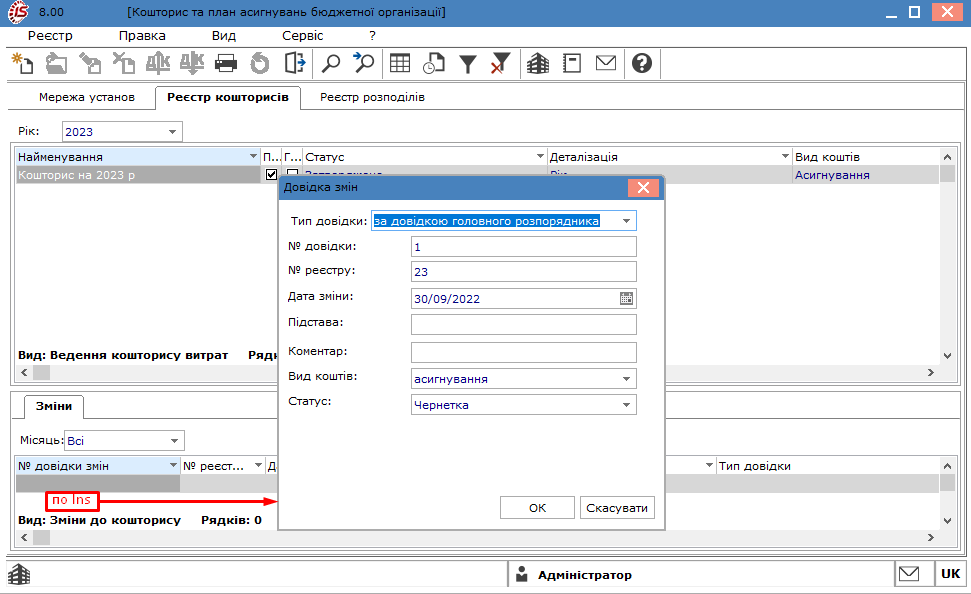This screenshot has width=971, height=594.
Task: Click the document history clock icon
Action: coord(433,63)
